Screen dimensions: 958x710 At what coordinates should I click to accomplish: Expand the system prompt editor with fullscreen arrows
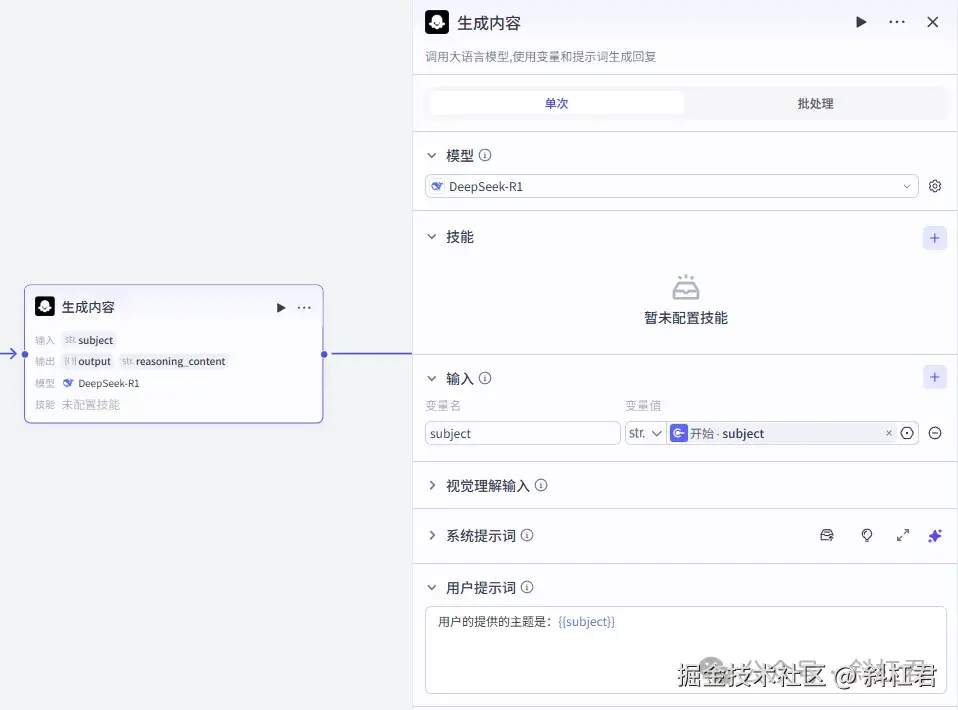tap(902, 535)
